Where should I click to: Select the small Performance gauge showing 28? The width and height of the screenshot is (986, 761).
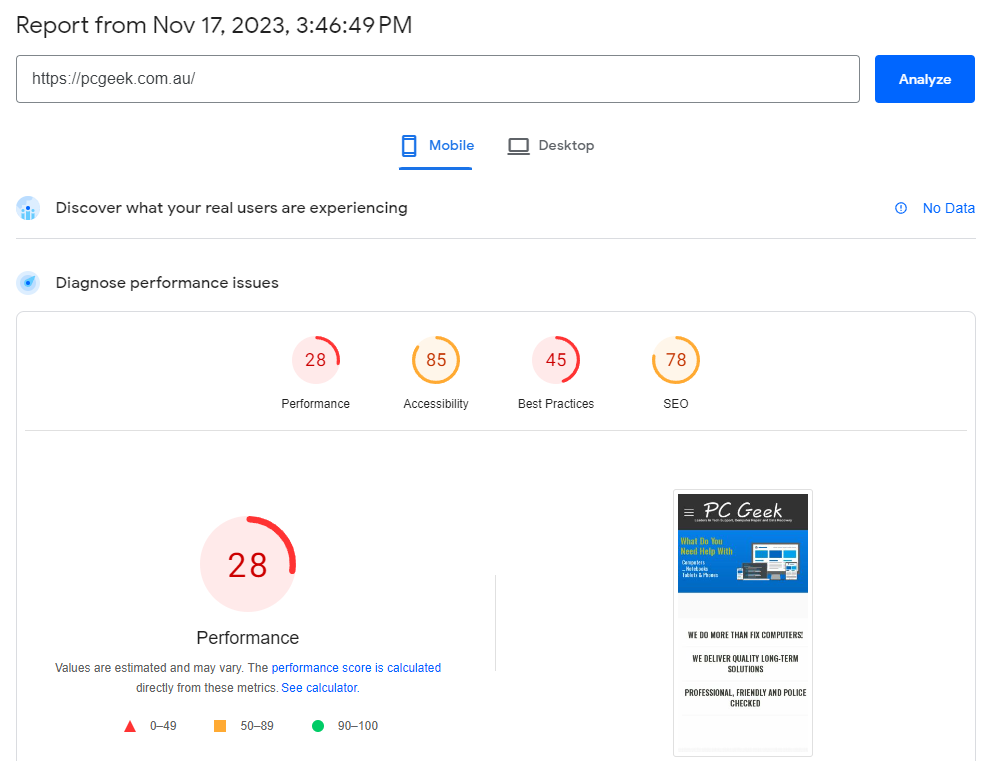316,360
